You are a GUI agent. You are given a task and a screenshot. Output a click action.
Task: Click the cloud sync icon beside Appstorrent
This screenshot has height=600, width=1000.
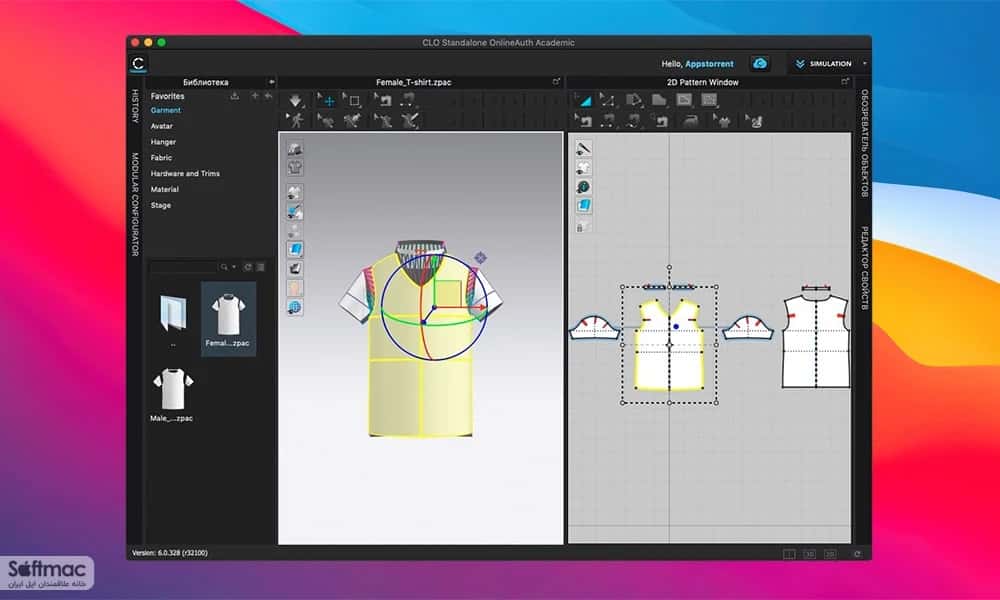pyautogui.click(x=760, y=64)
